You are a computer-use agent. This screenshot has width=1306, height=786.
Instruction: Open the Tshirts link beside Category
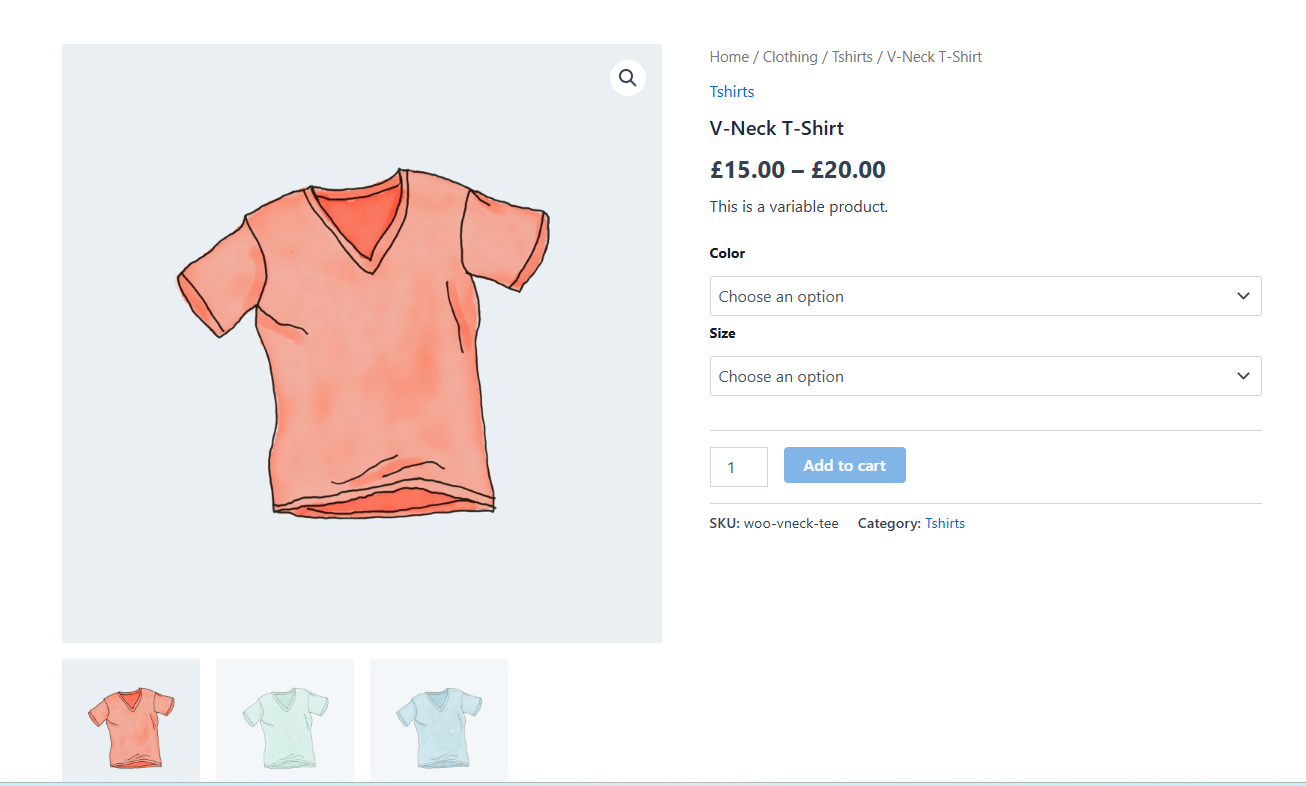[x=945, y=523]
